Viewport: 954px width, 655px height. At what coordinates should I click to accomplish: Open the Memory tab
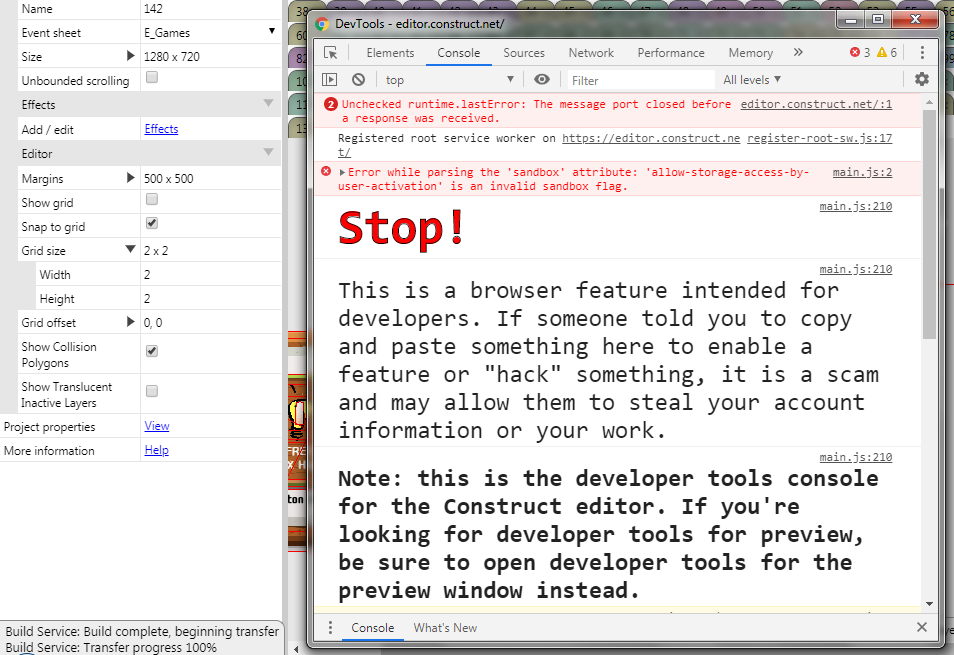[x=751, y=53]
